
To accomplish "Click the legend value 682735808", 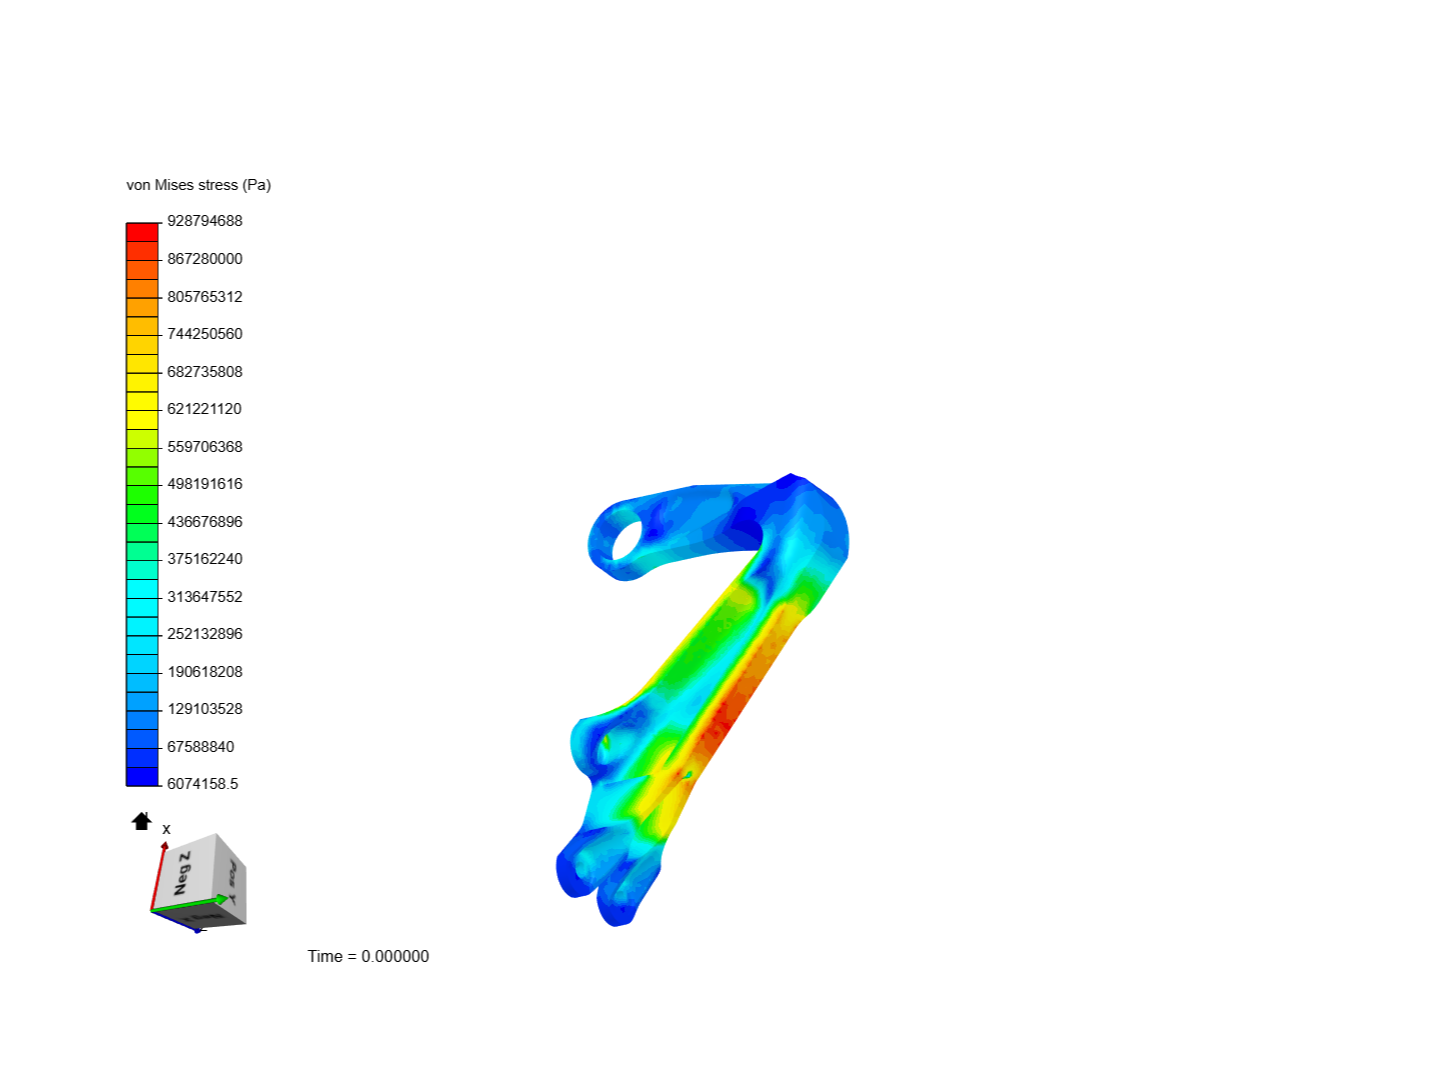I will 205,372.
